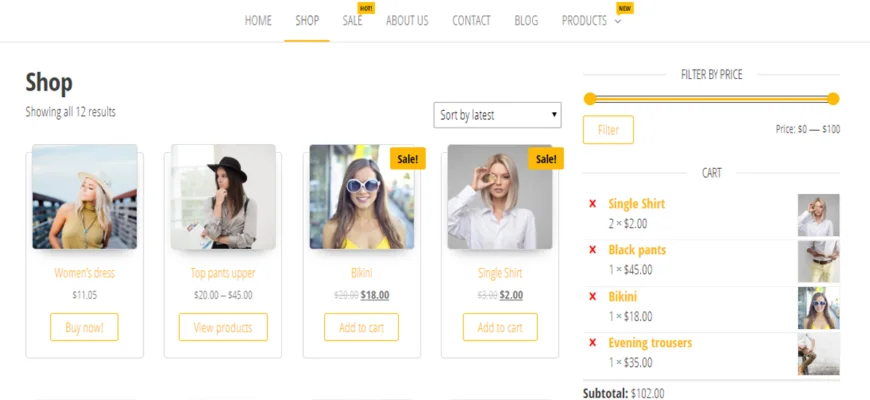Remove Evening trousers from cart
Image resolution: width=870 pixels, height=400 pixels.
(592, 342)
